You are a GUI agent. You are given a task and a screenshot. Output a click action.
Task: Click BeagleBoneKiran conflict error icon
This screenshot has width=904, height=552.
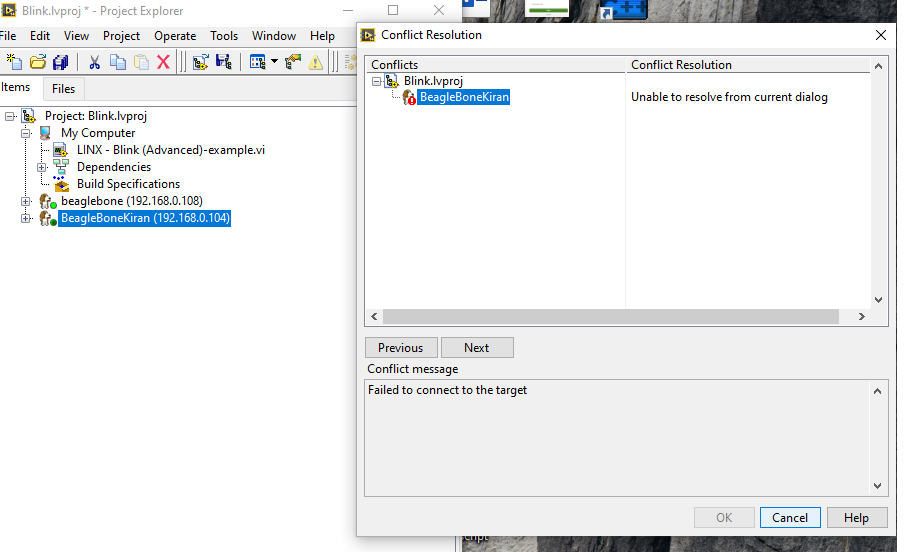point(409,97)
